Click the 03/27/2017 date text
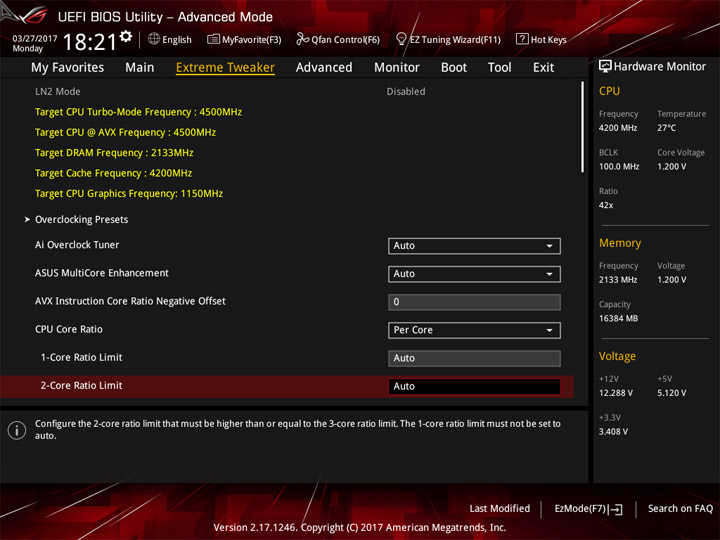Viewport: 720px width, 540px height. (x=35, y=39)
